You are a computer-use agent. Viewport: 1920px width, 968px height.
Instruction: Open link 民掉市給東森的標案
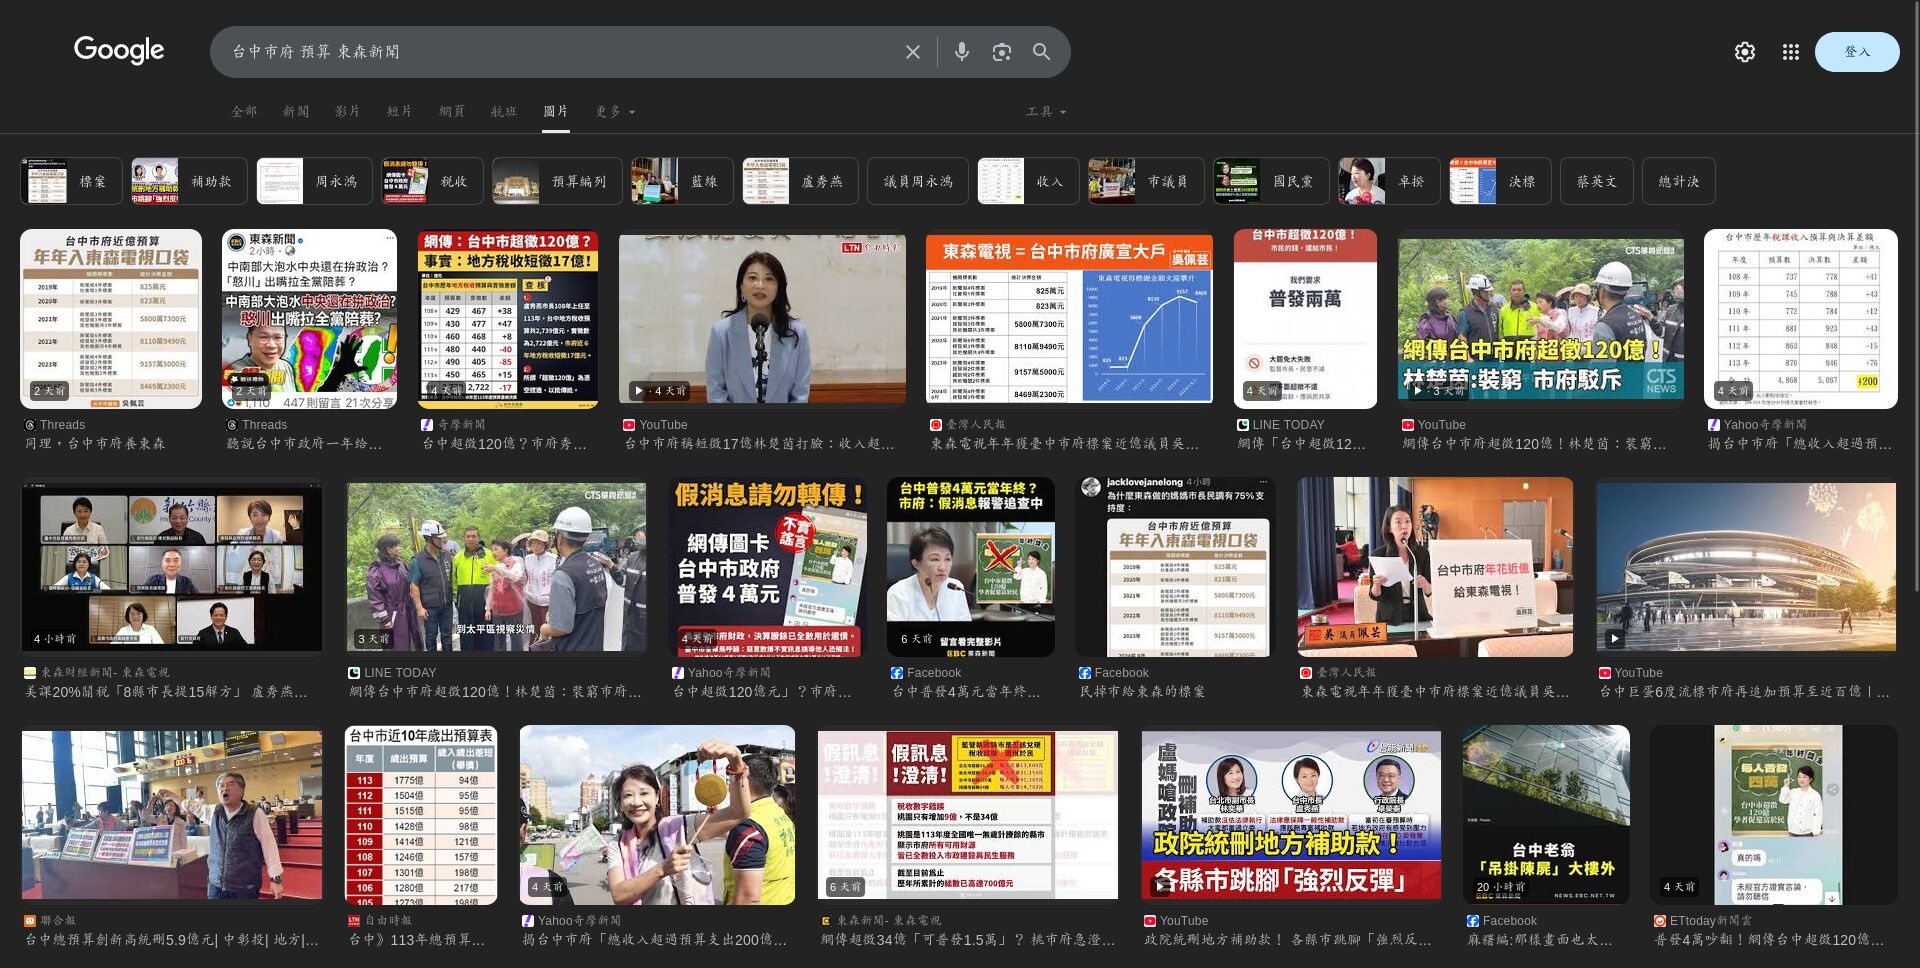tap(1142, 691)
